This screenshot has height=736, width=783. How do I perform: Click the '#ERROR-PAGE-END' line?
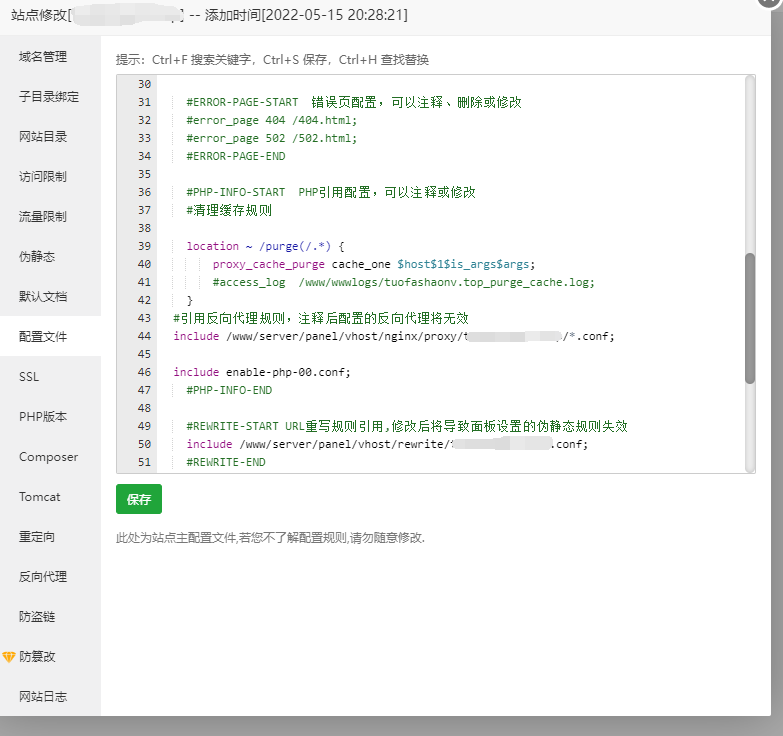236,156
